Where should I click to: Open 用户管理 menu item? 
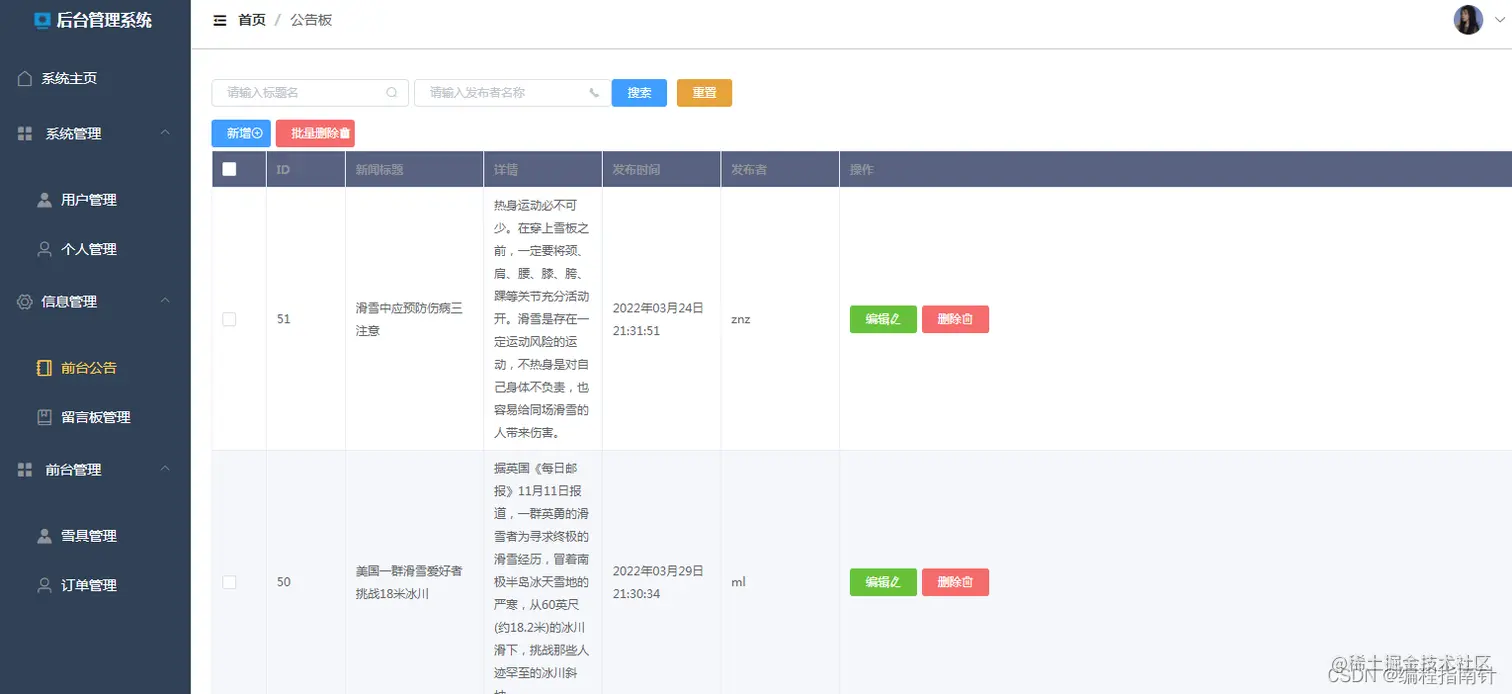95,200
